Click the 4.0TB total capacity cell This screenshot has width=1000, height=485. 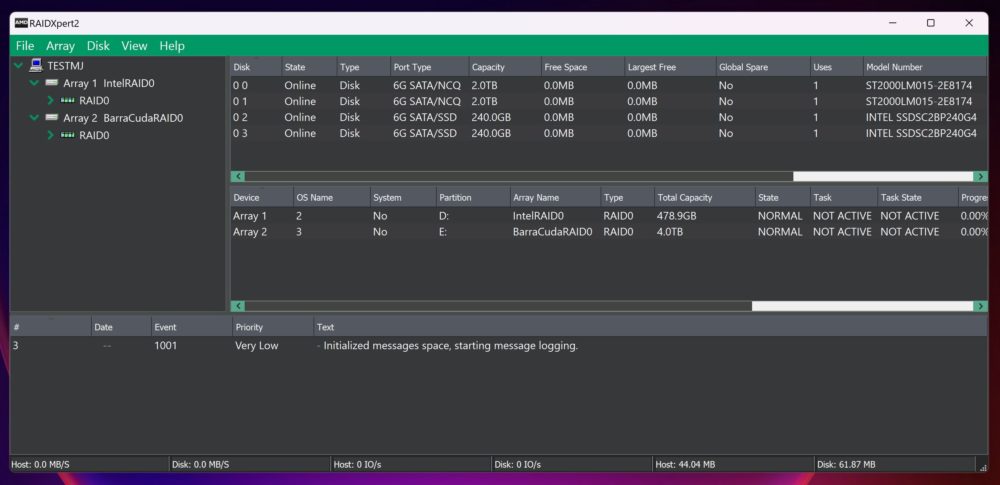[670, 232]
